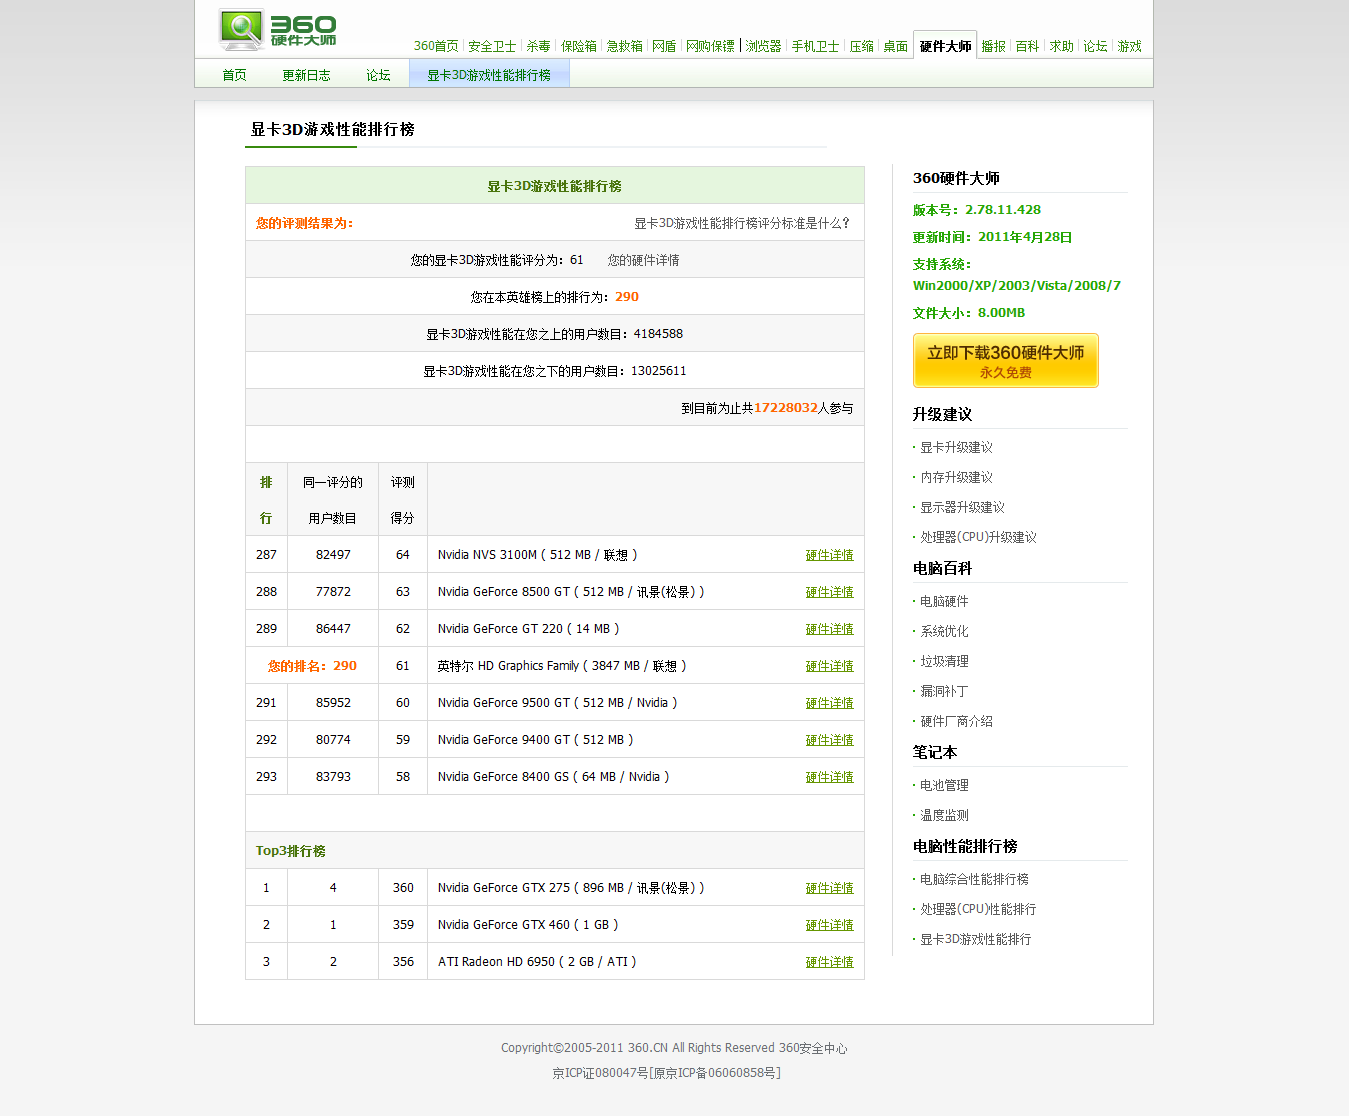Select 保险箱 in the top navigation

579,46
